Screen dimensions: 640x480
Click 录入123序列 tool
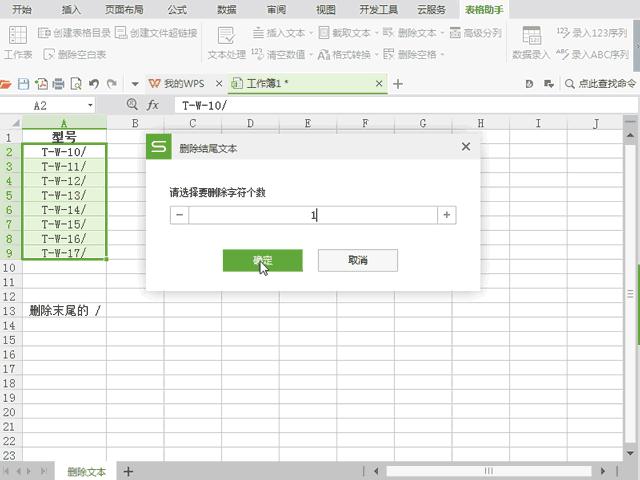[592, 33]
